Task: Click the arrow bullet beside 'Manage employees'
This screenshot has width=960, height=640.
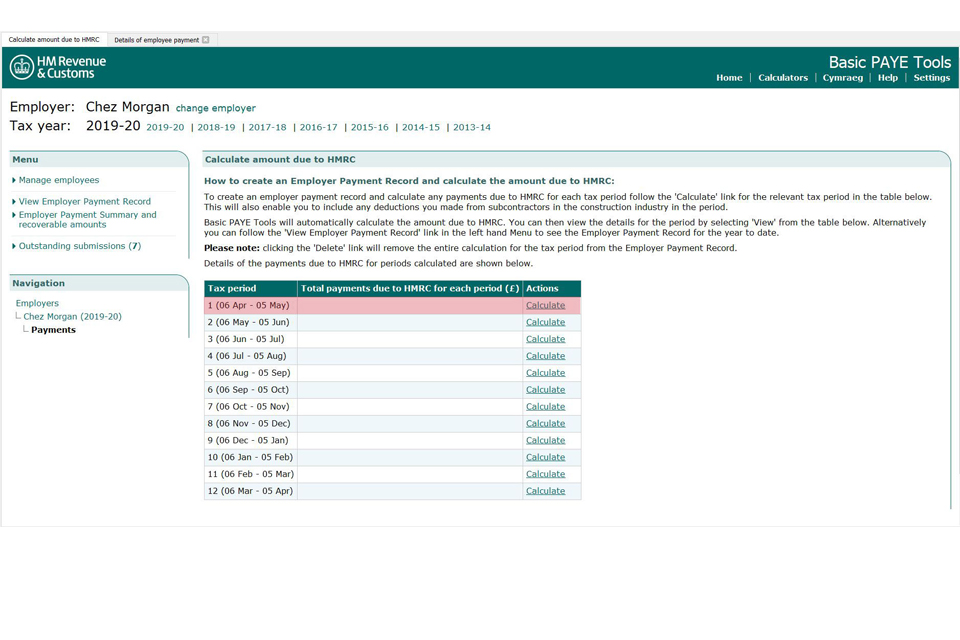Action: [x=13, y=180]
